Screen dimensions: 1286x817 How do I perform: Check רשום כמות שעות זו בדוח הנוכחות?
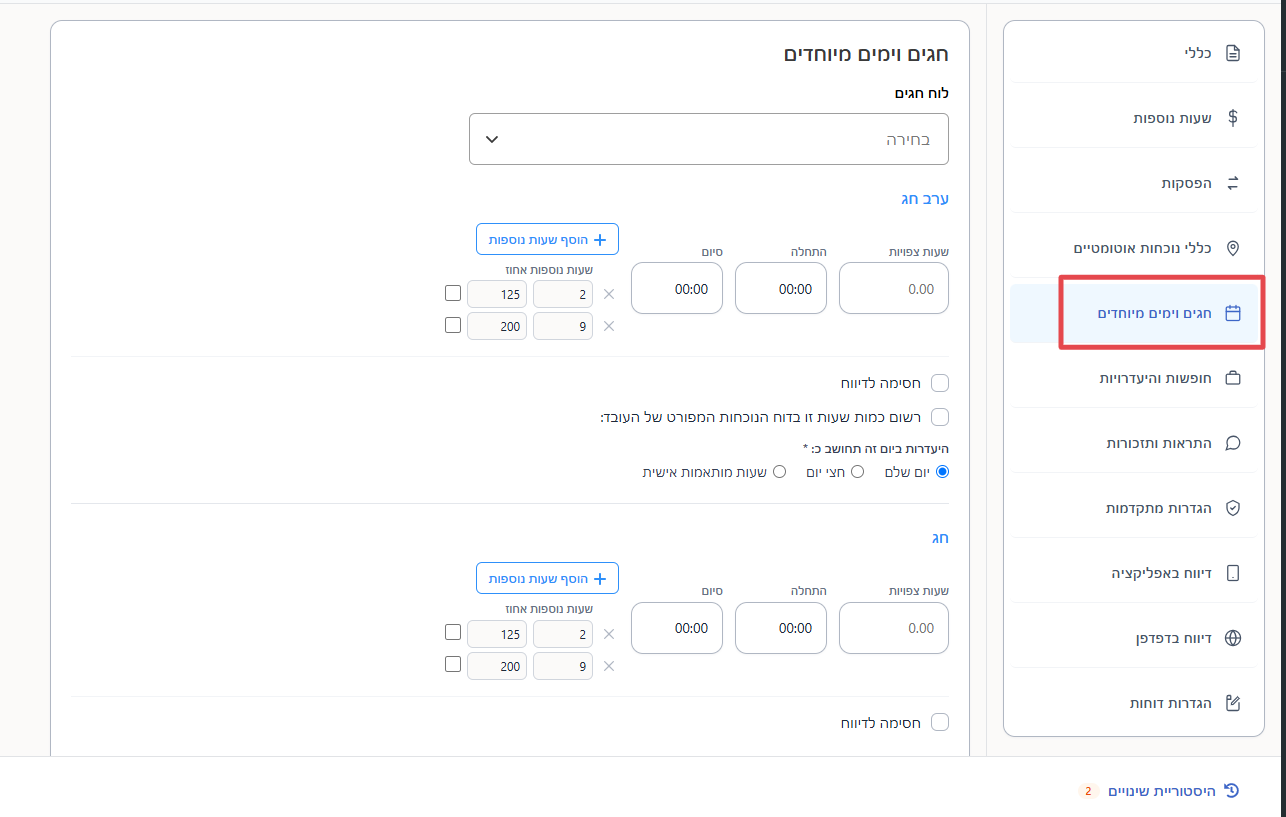click(x=940, y=416)
